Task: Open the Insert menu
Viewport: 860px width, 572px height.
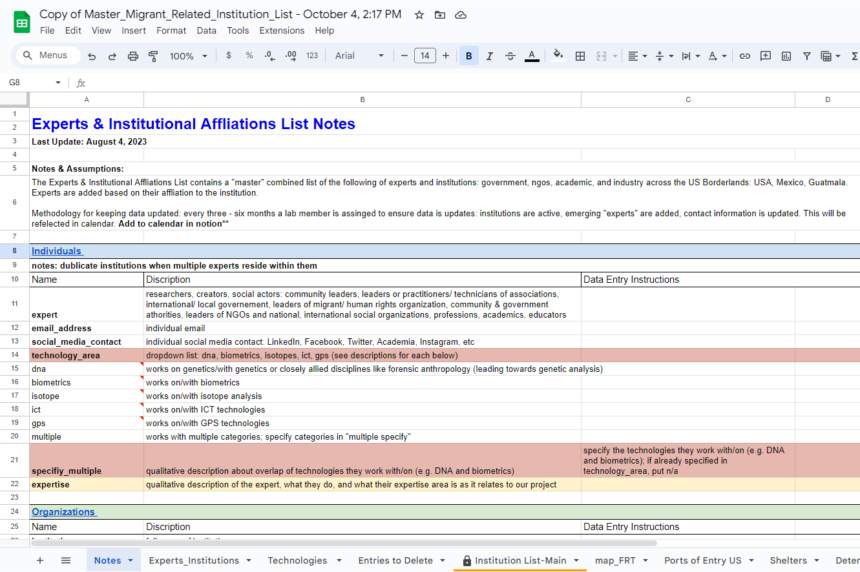Action: (x=134, y=31)
